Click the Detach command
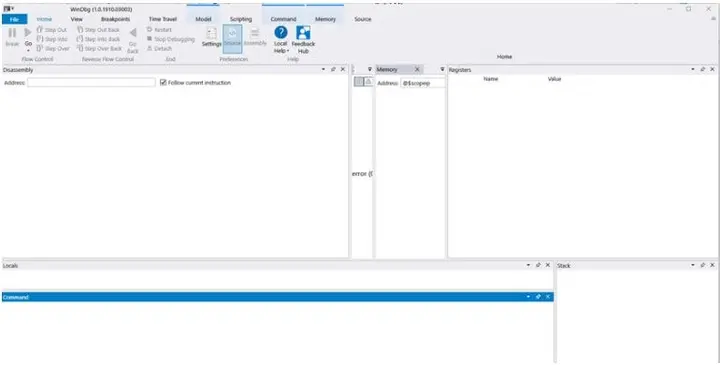Screen dimensions: 720x365 coord(159,48)
